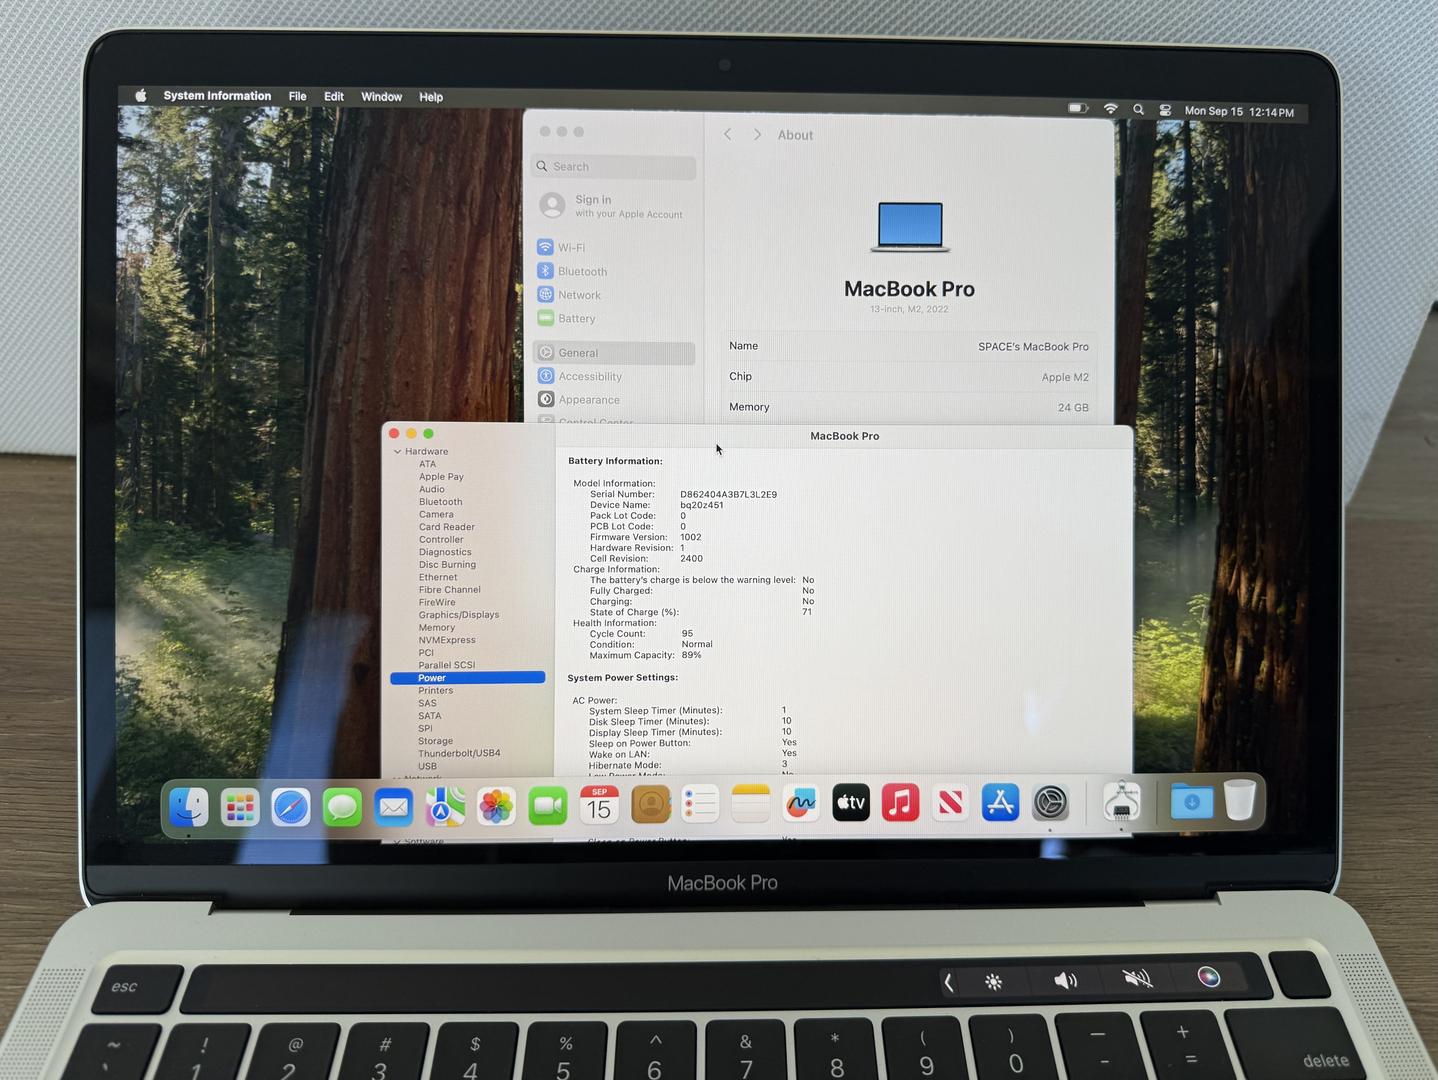Open FaceTime from the Dock
1438x1080 pixels.
point(547,805)
